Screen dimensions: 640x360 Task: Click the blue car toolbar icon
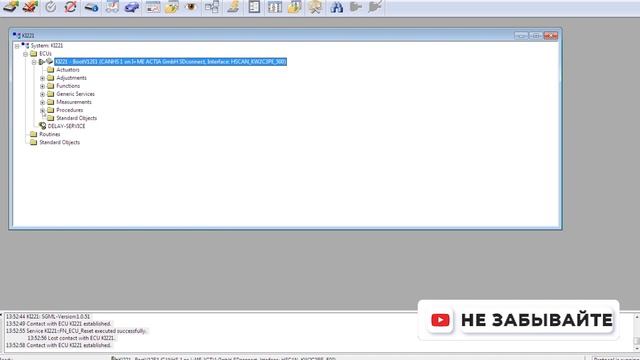[x=131, y=7]
